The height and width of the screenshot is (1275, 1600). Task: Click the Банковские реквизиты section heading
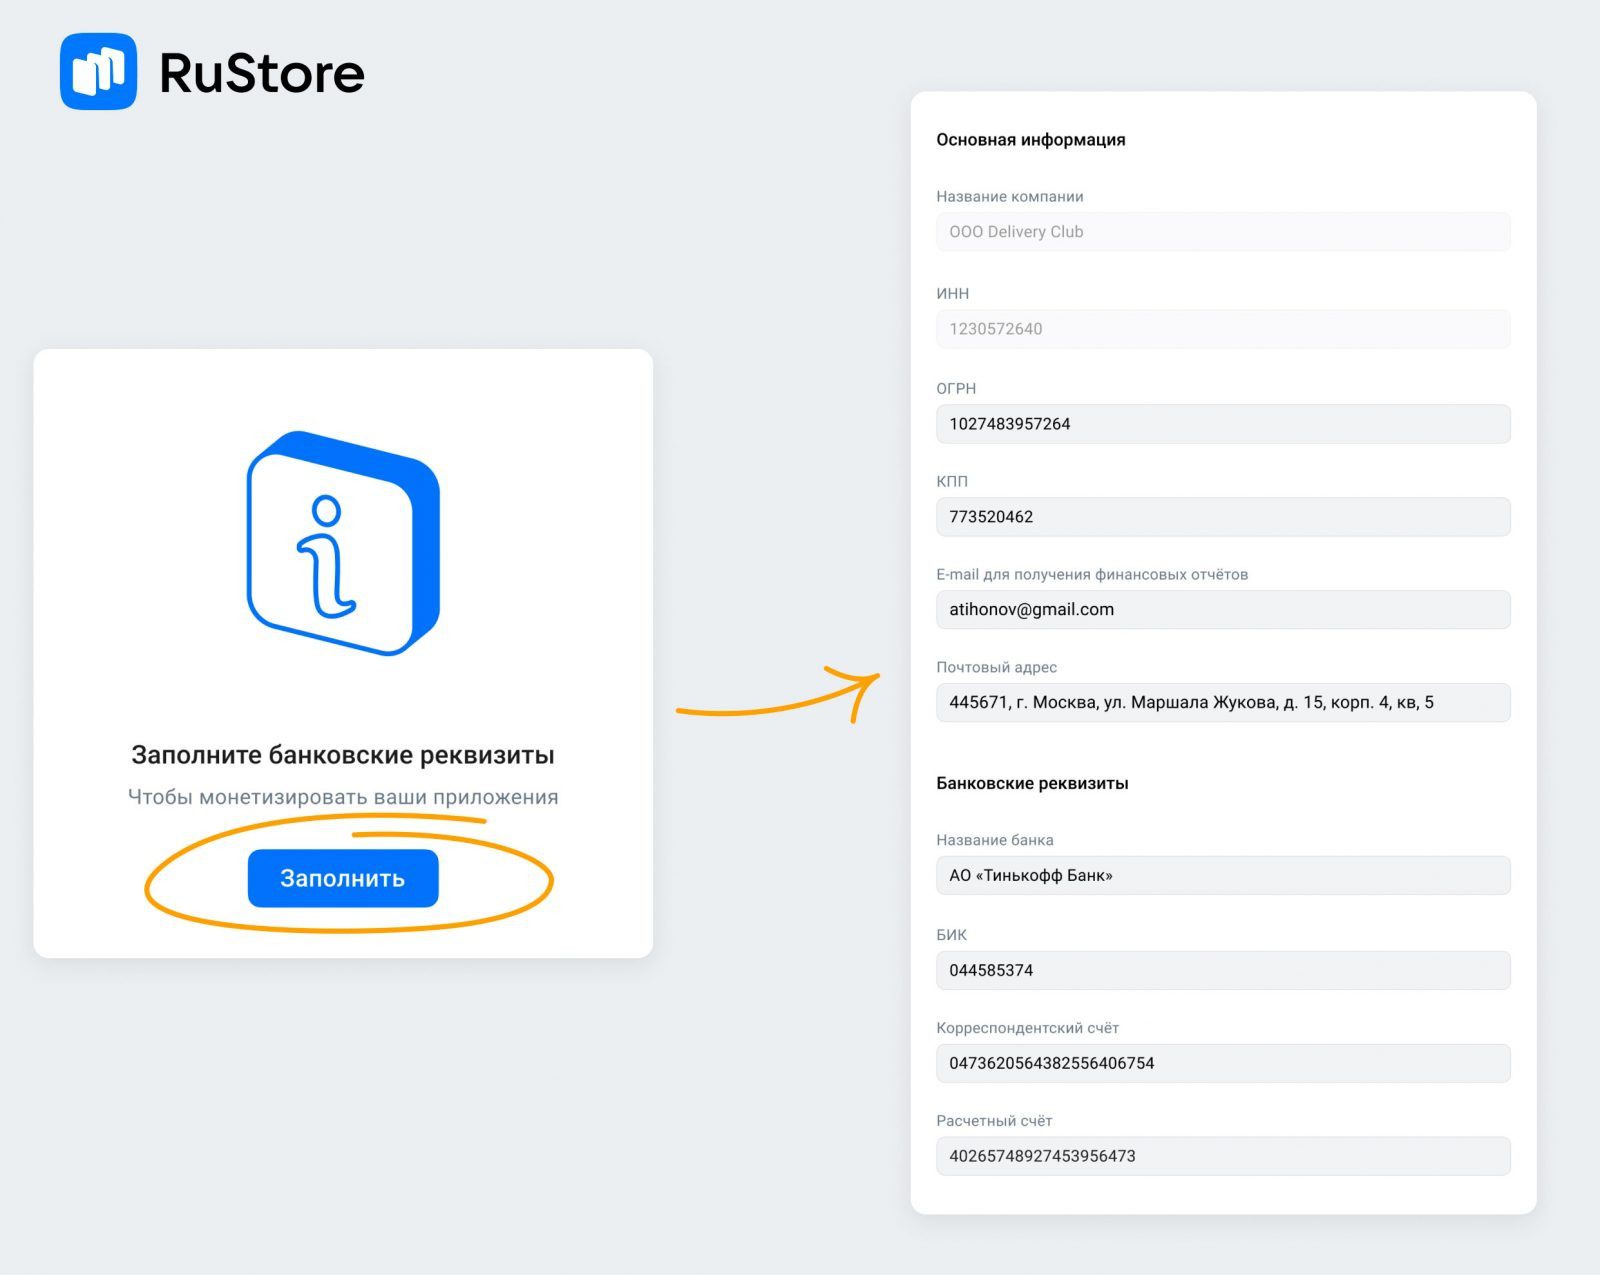(x=1032, y=783)
